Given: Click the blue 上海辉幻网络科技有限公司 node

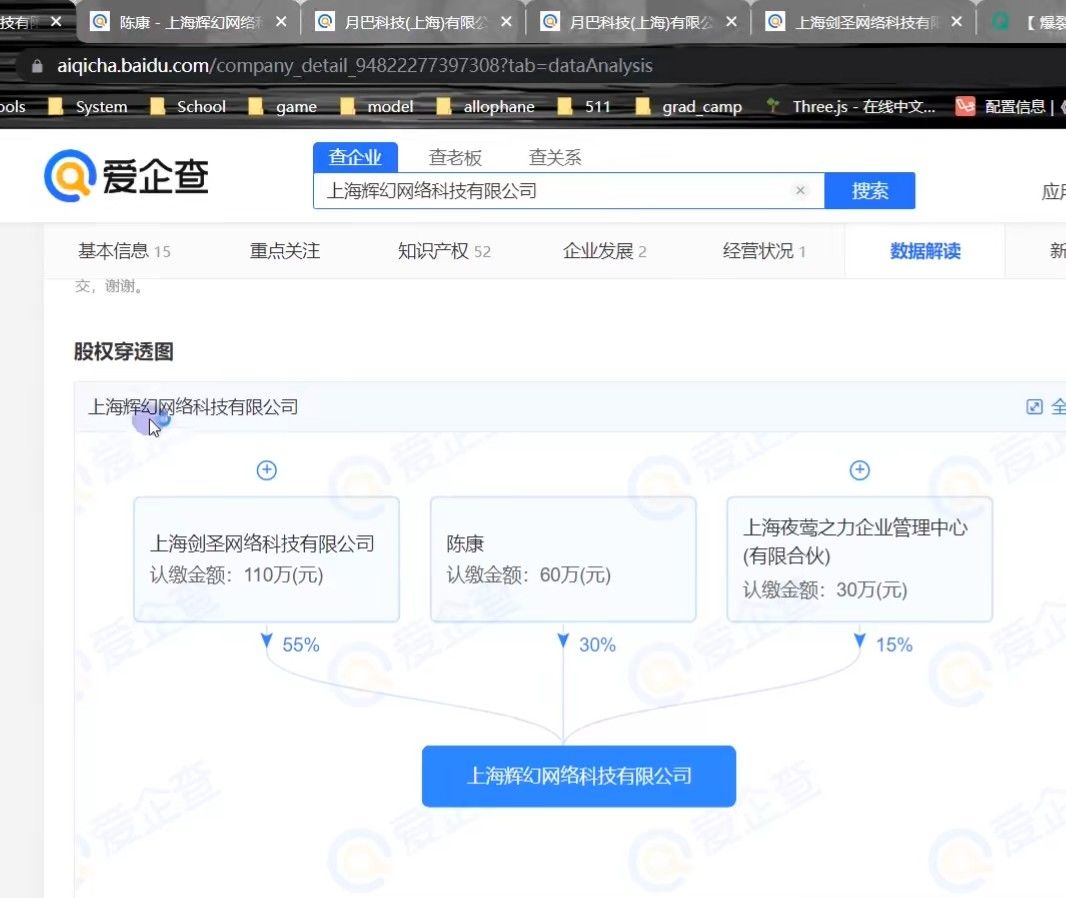Looking at the screenshot, I should (579, 776).
